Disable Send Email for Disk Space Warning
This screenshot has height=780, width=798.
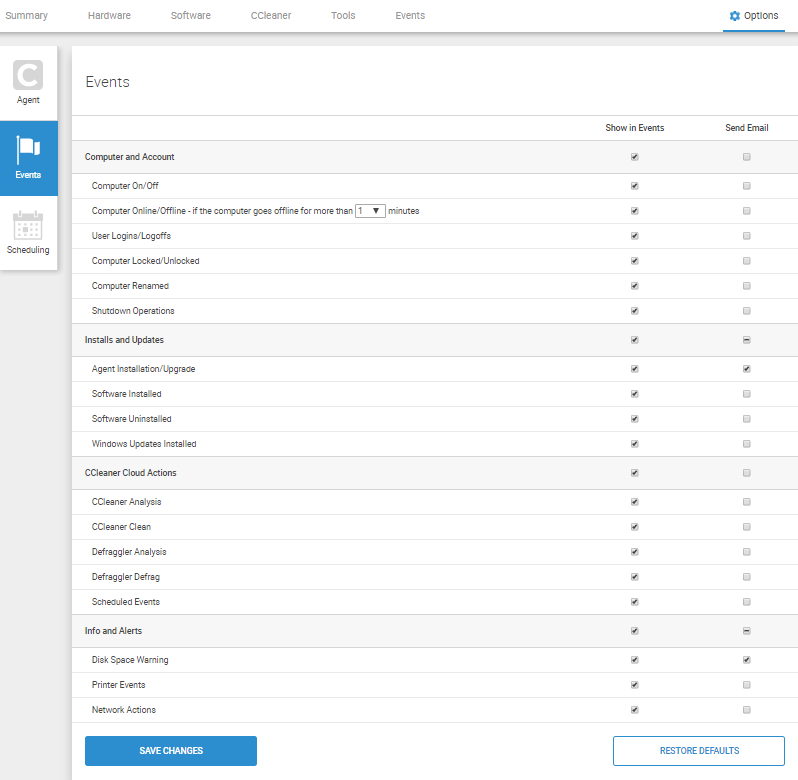[747, 659]
